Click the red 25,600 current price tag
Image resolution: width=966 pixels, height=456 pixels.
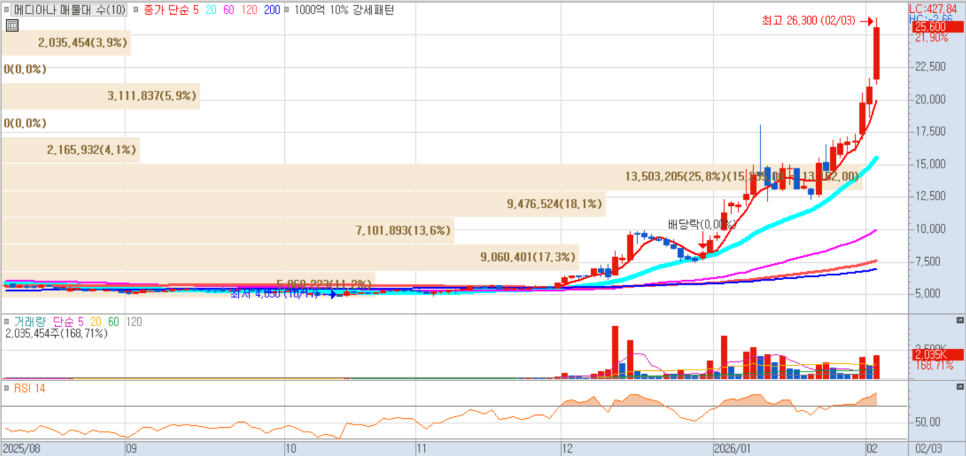pyautogui.click(x=937, y=26)
